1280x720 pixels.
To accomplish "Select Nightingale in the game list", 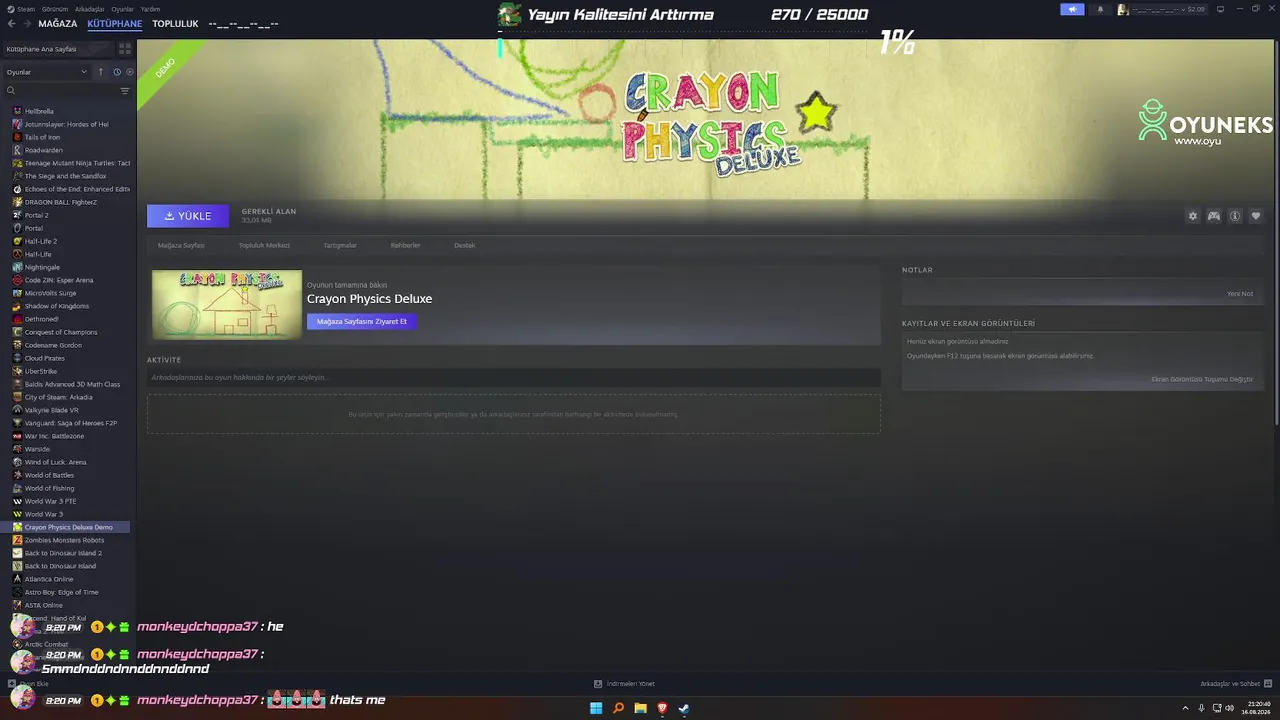I will (65, 267).
